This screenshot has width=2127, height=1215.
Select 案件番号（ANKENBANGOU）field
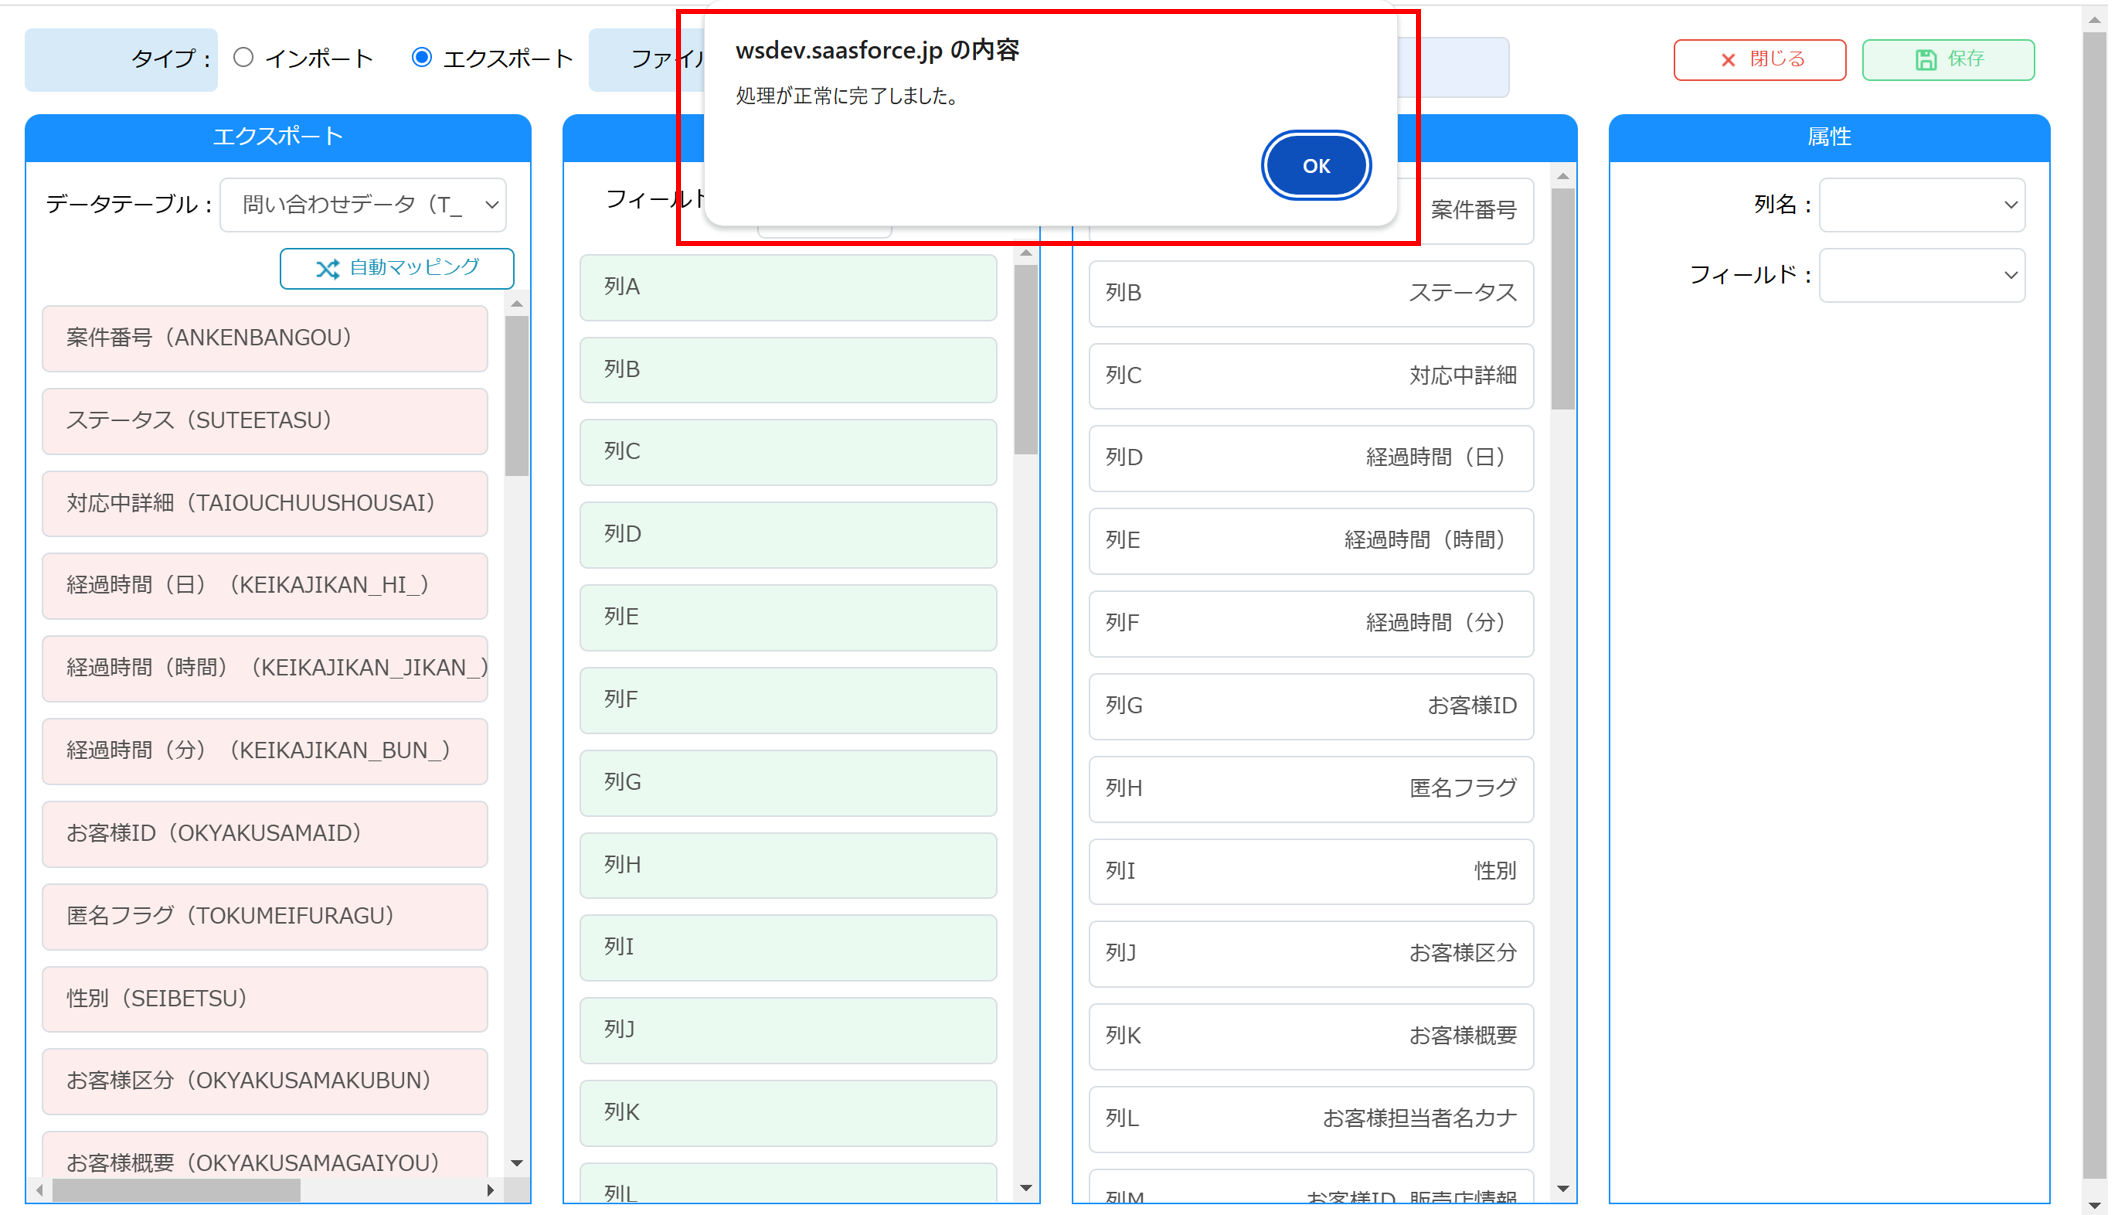tap(265, 338)
